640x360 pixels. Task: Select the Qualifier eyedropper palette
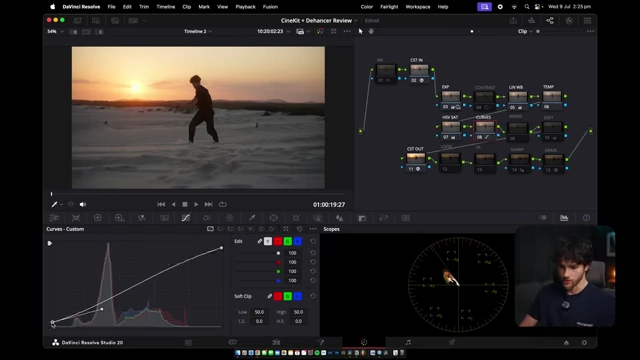tap(252, 218)
